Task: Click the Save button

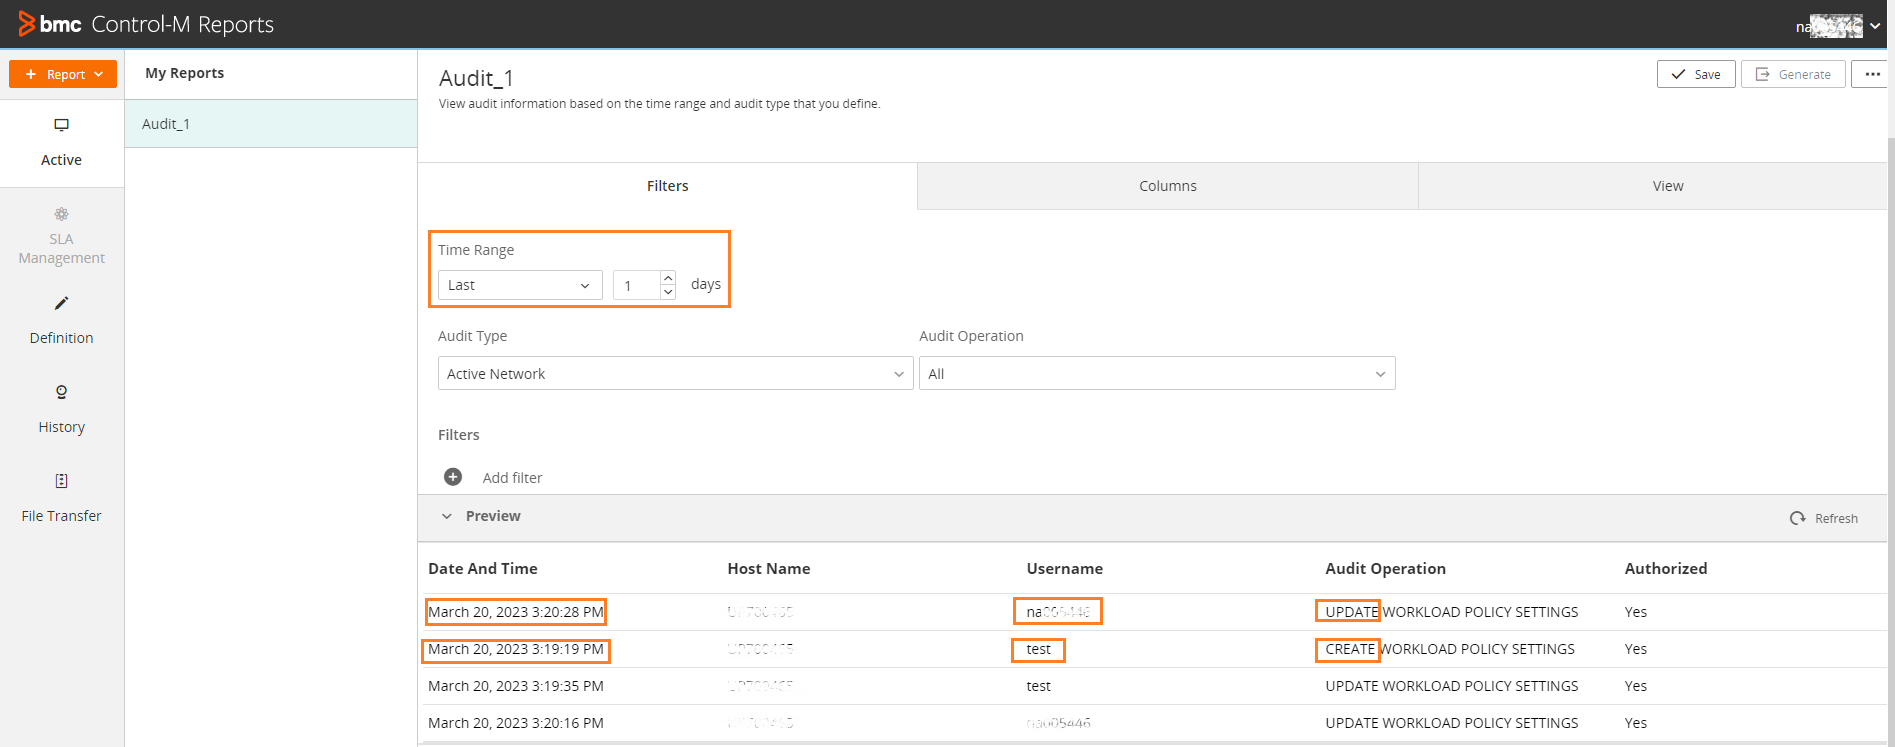Action: point(1695,74)
